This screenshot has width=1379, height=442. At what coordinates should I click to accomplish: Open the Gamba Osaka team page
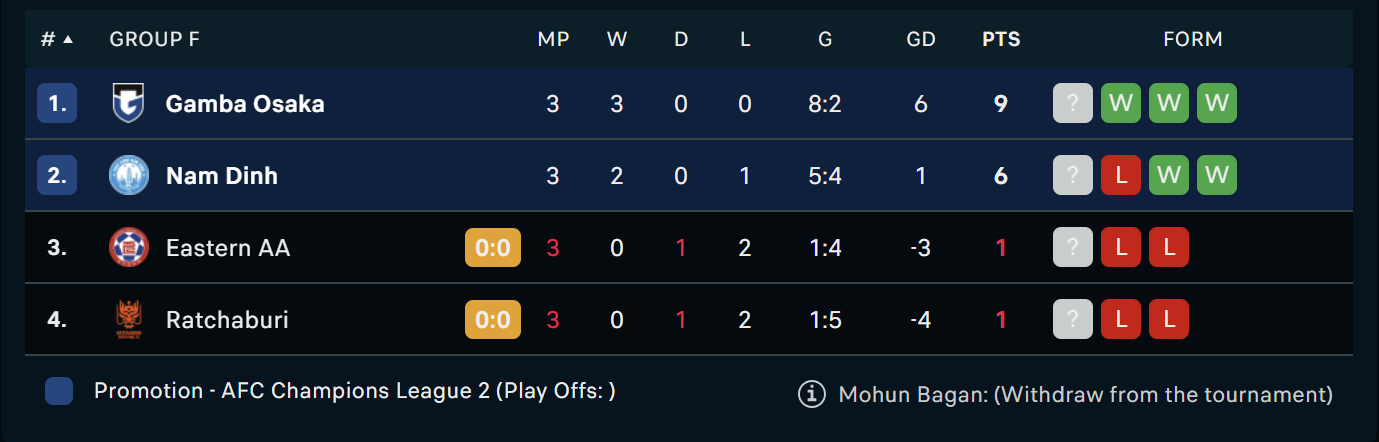click(x=245, y=104)
